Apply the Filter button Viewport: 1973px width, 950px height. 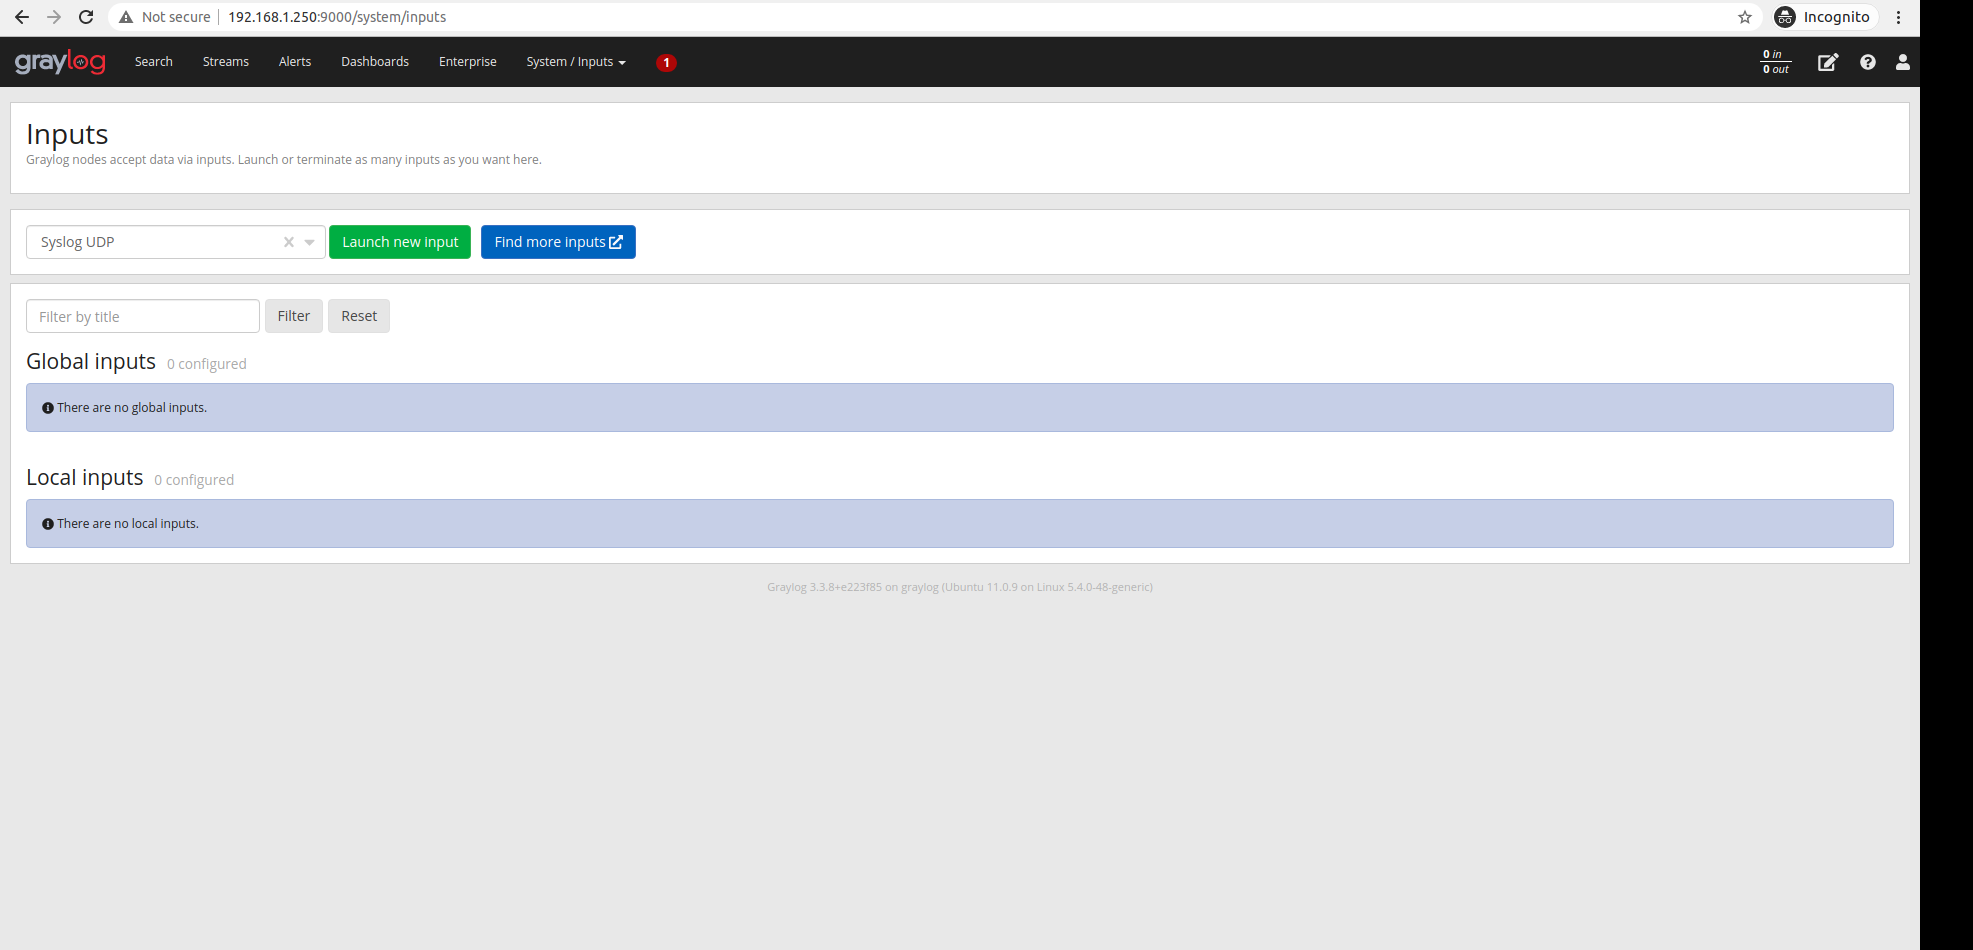[x=294, y=316]
